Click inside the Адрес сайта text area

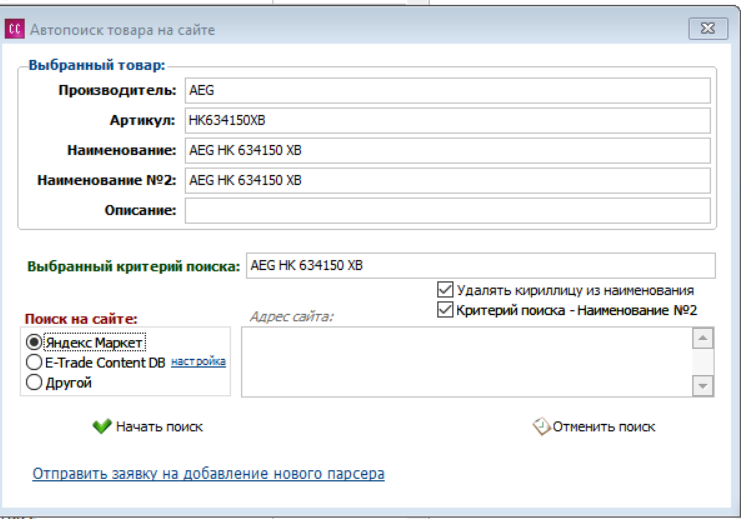(466, 362)
